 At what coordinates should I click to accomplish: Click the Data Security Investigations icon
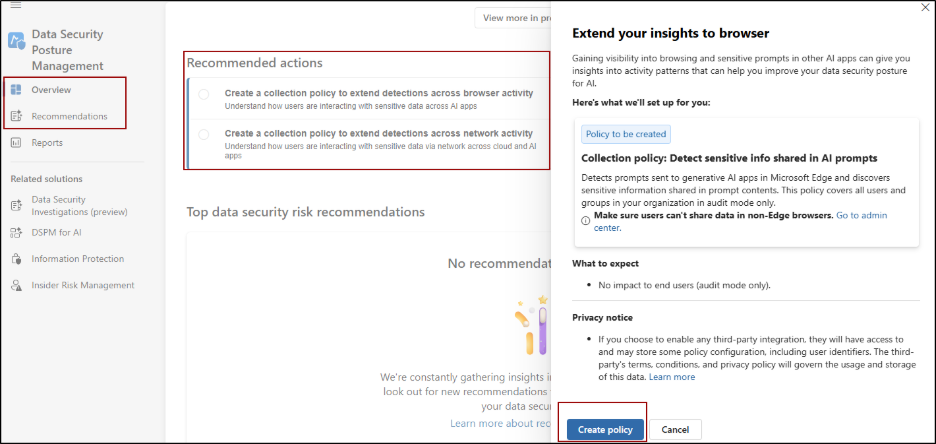16,205
